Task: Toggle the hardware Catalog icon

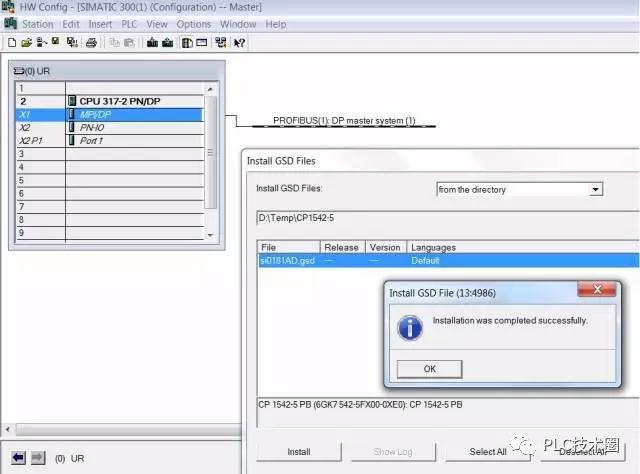Action: (187, 43)
